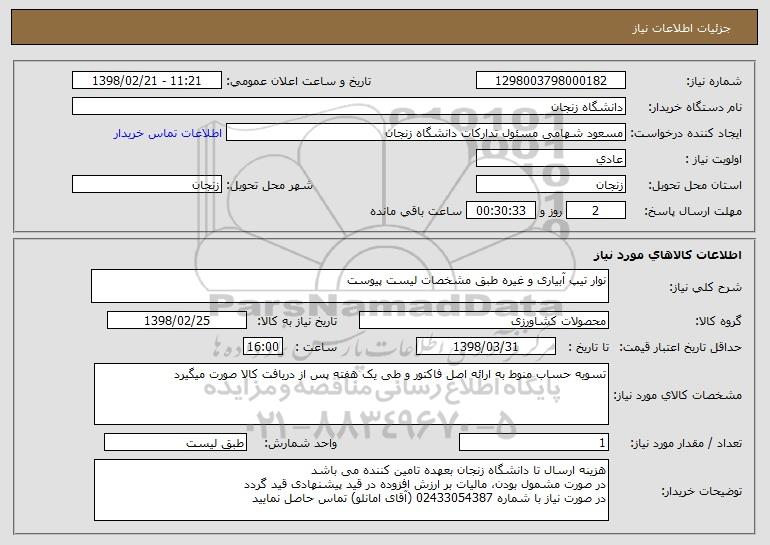
Task: Select the label شرح کلی نیاز
Action: click(x=706, y=287)
